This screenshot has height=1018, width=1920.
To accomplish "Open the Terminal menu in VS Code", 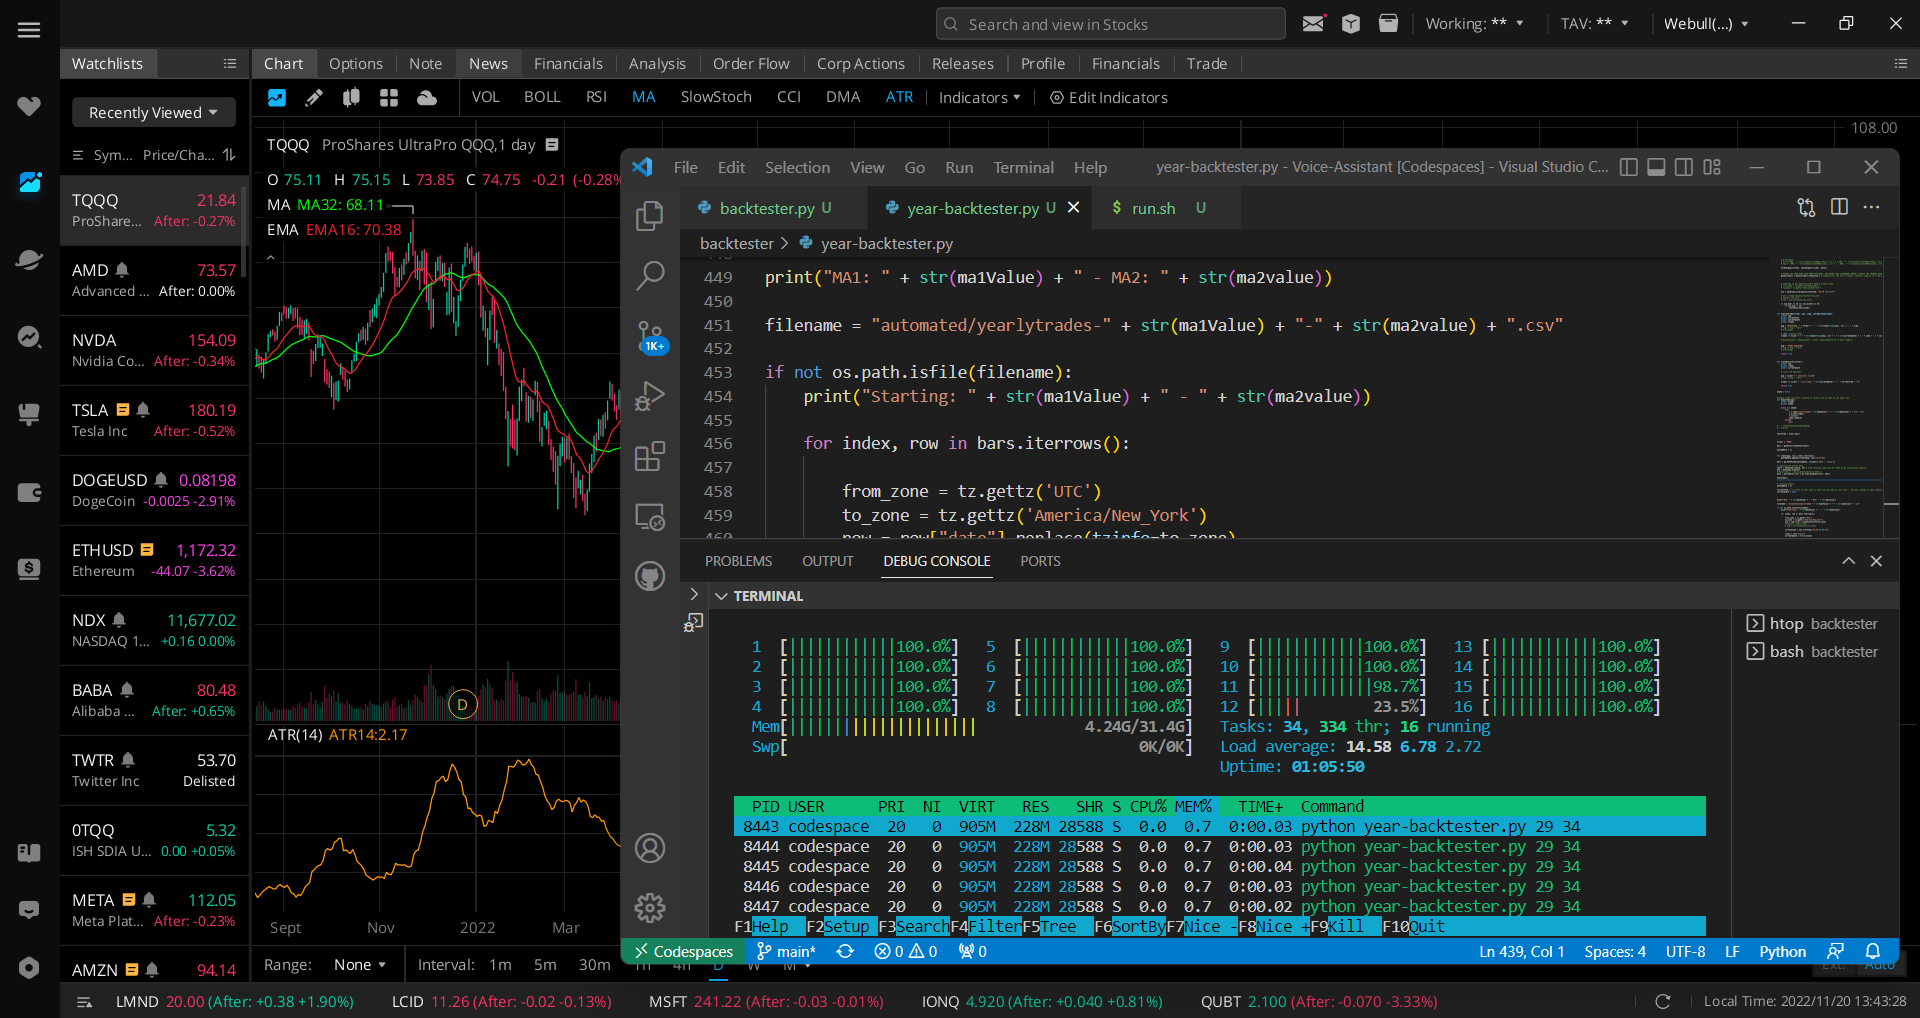I will click(1023, 167).
